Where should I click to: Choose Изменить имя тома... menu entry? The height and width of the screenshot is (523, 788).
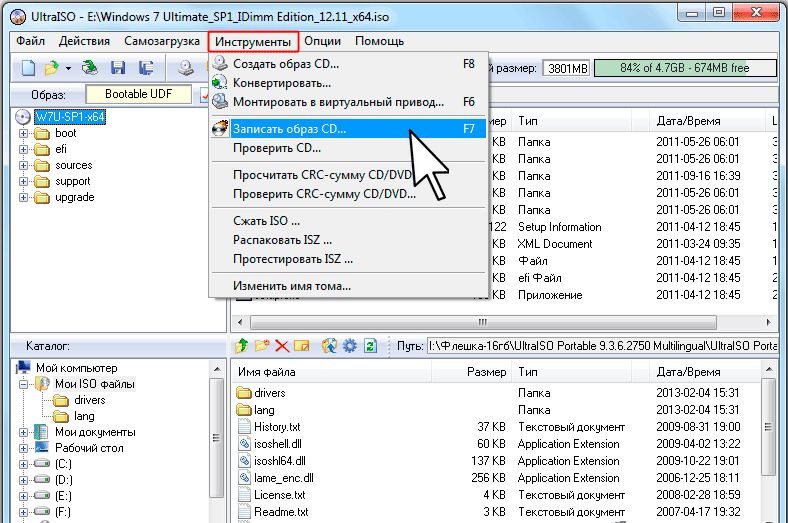point(348,286)
